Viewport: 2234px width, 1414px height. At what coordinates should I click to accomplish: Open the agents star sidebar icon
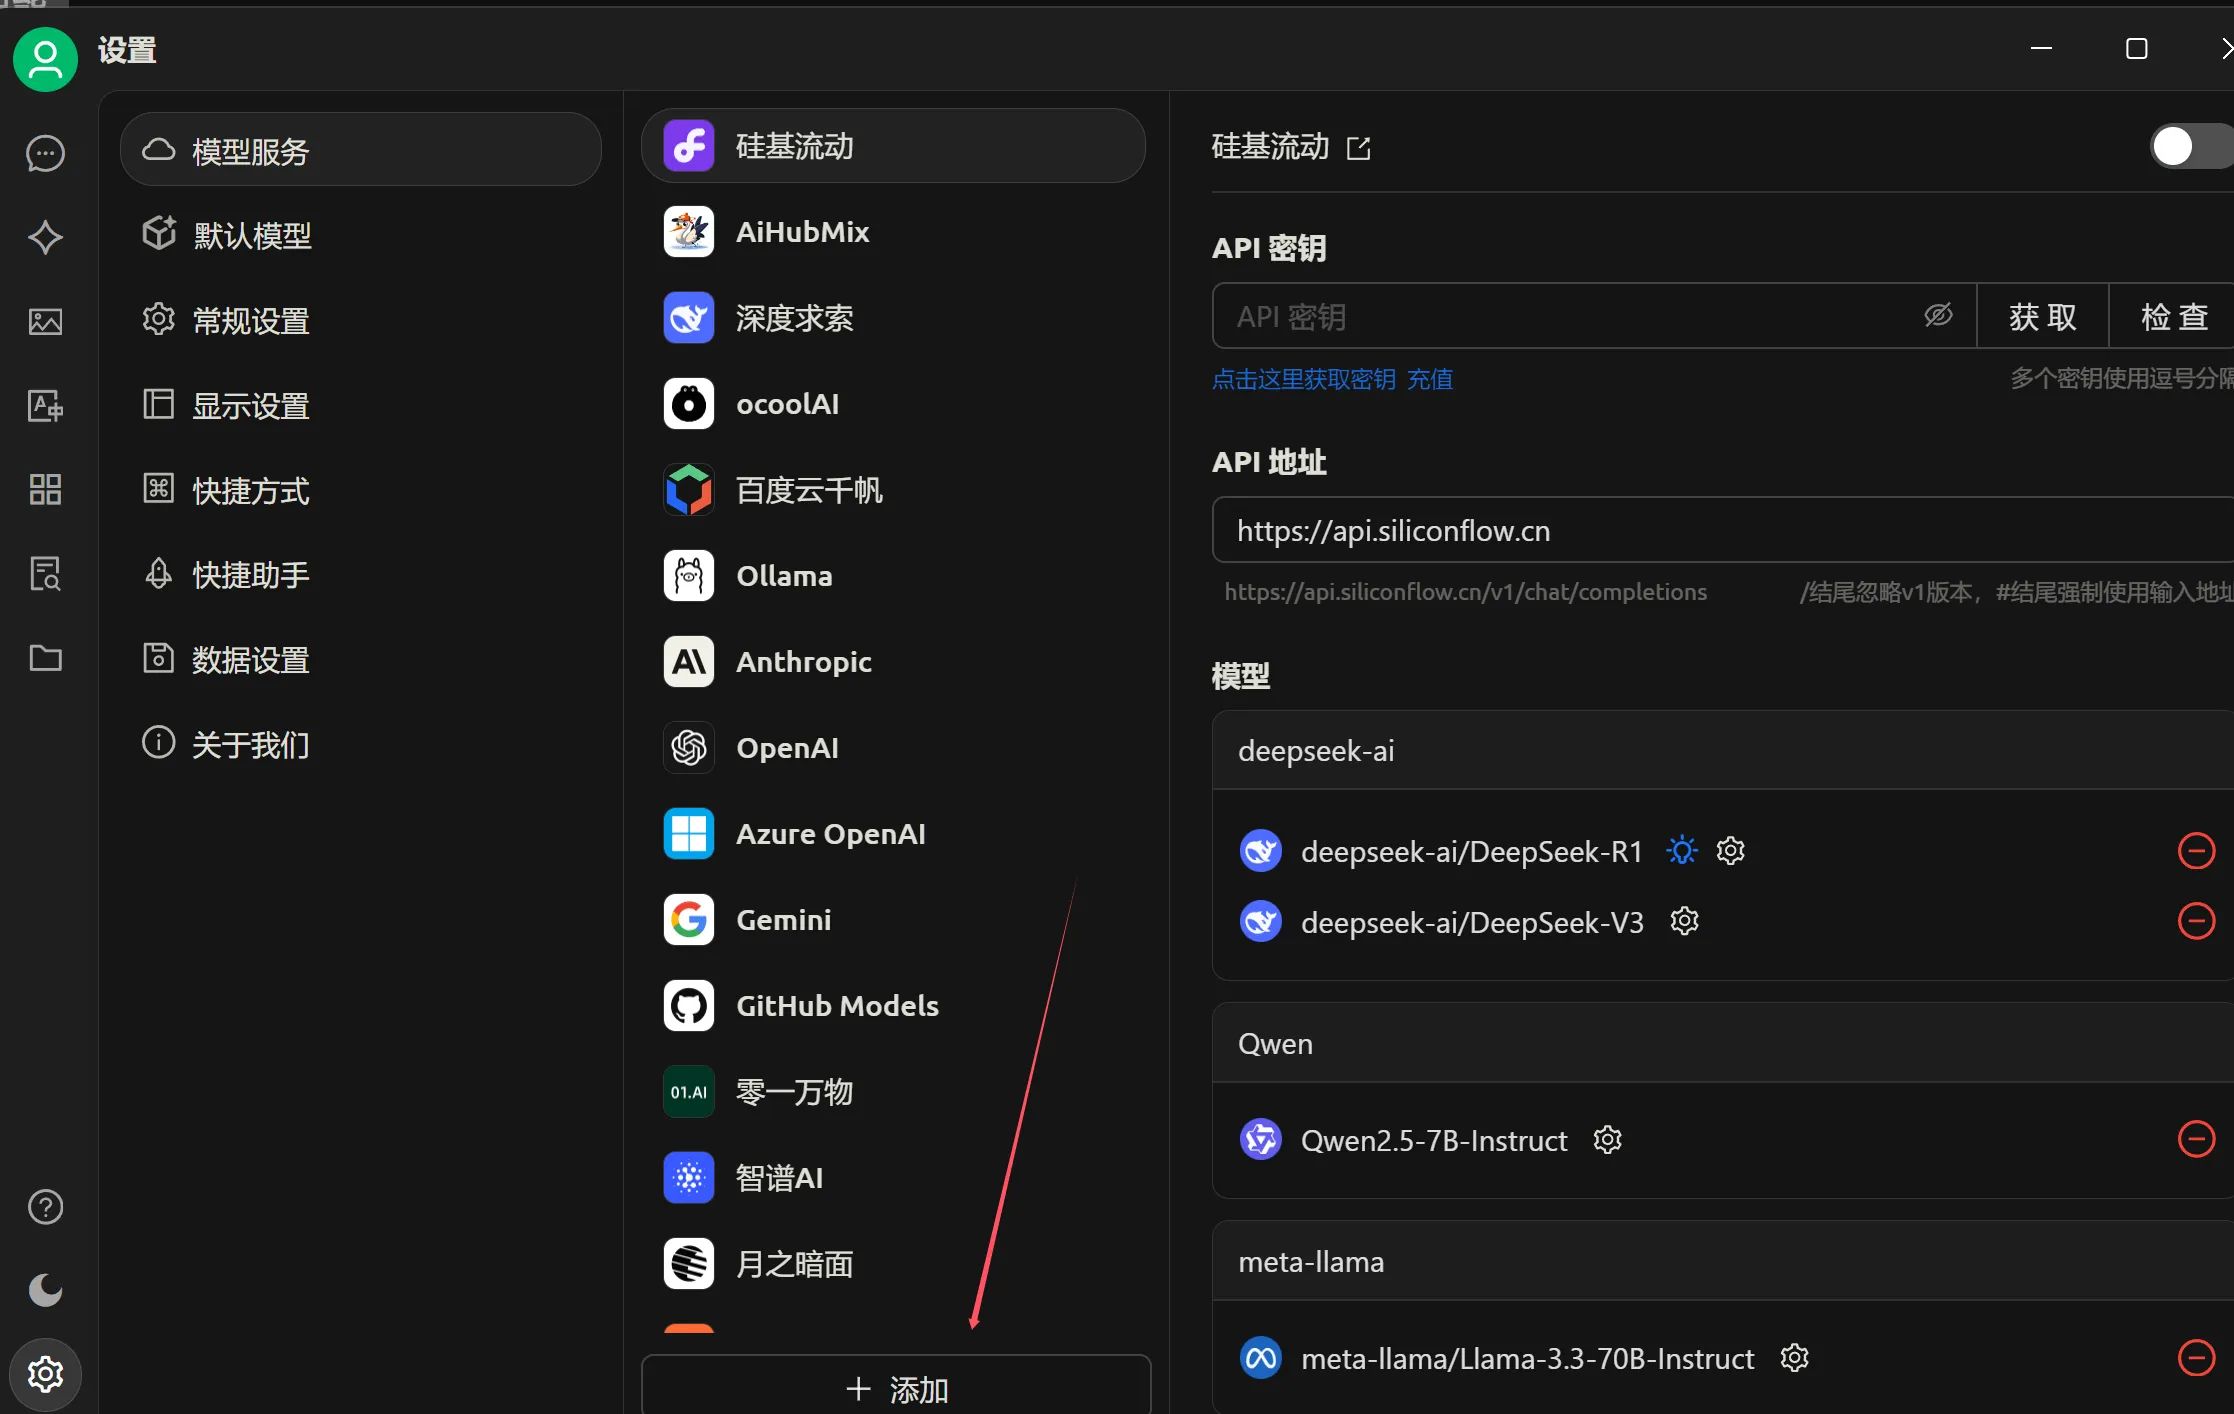pos(45,238)
